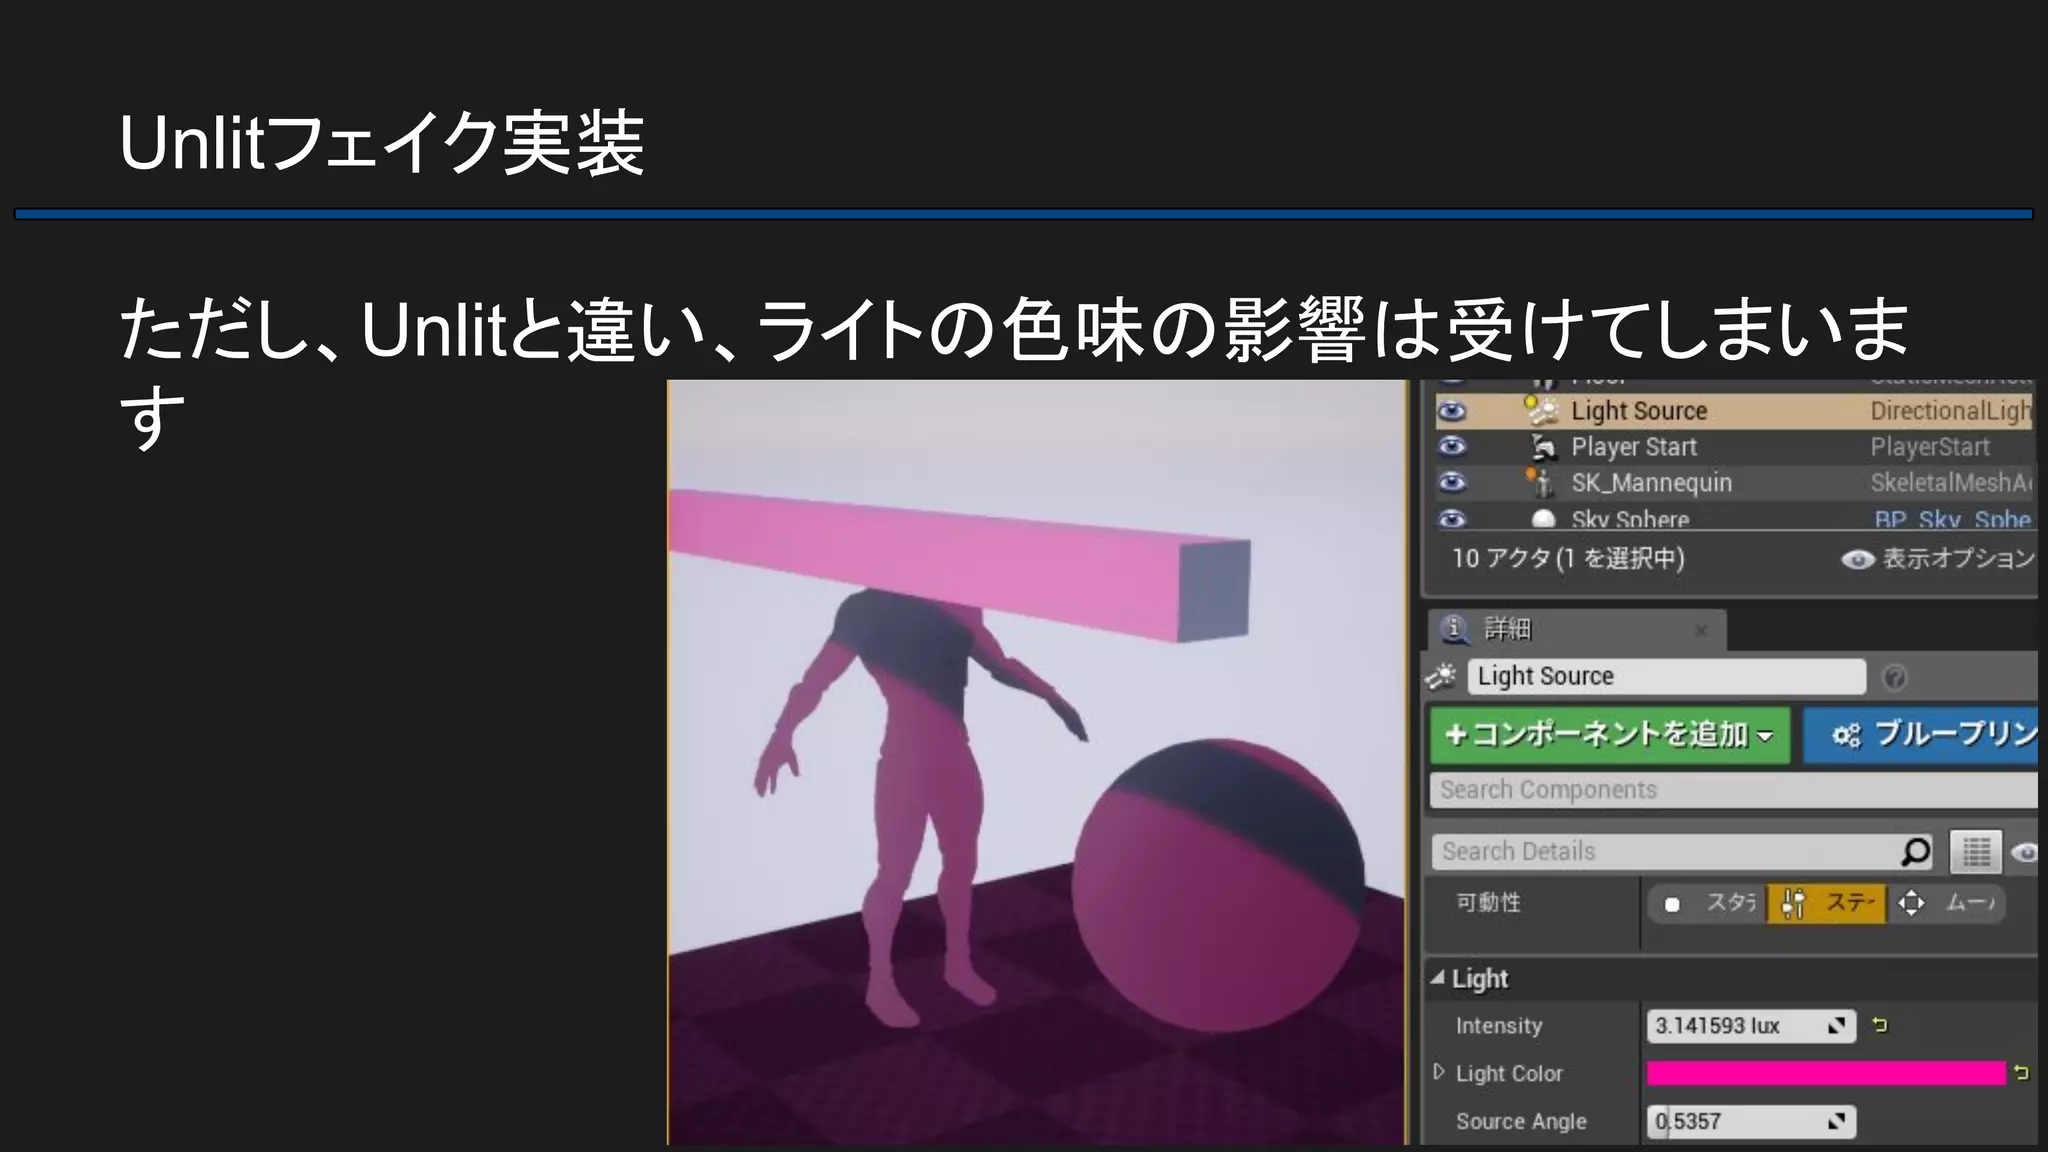Click the directional light icon beside Light Source
Viewport: 2048px width, 1152px height.
coord(1541,410)
